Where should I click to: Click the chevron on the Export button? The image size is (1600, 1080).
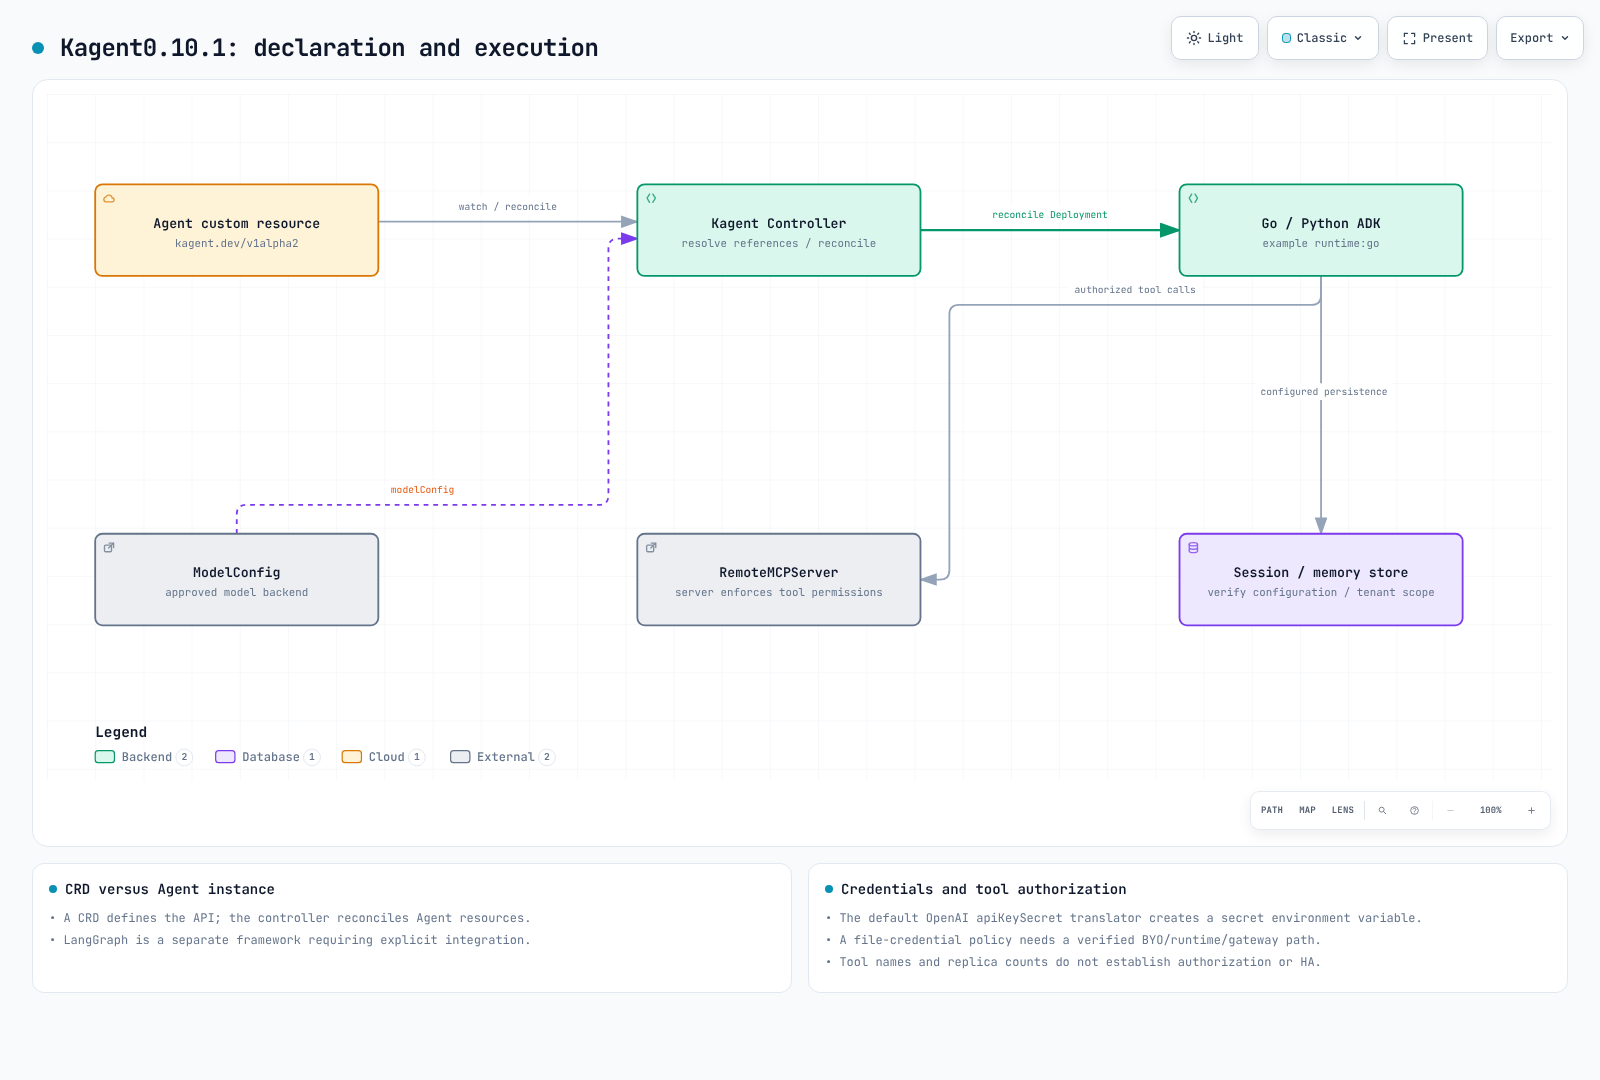pos(1565,38)
